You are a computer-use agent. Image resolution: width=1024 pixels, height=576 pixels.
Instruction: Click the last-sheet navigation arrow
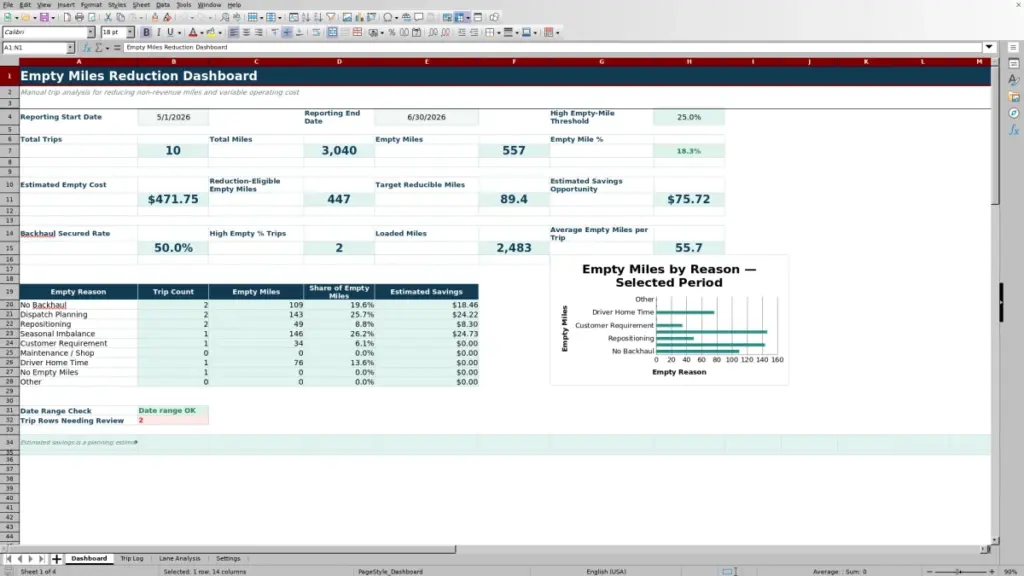pyautogui.click(x=41, y=558)
